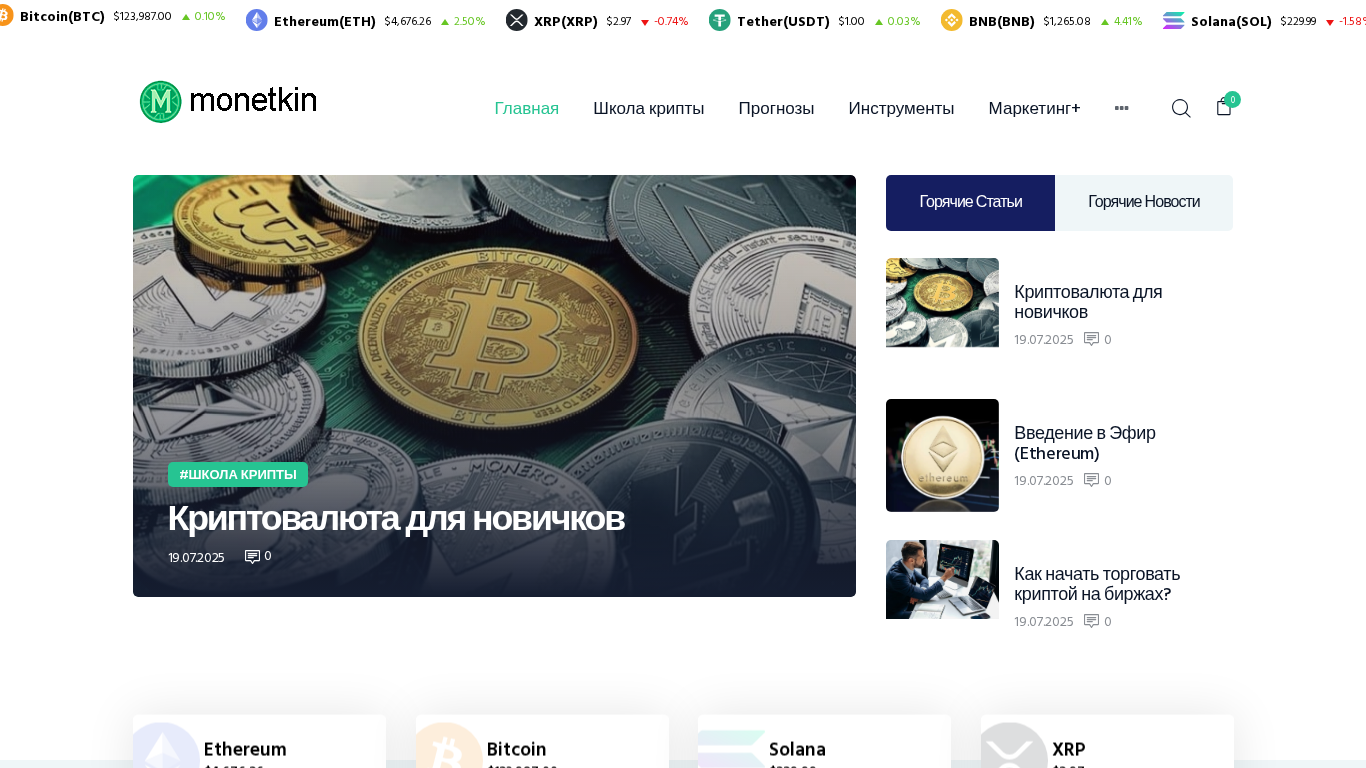
Task: Switch to Горячие Новости tab
Action: click(1144, 203)
